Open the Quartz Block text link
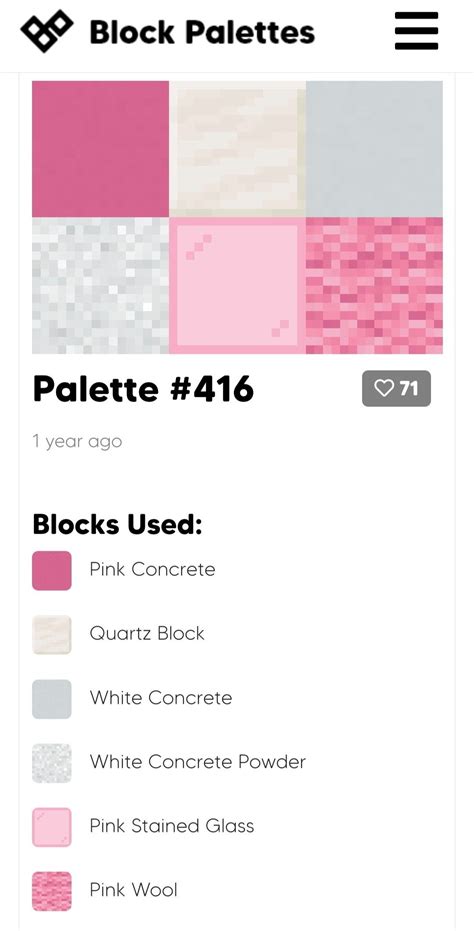474x931 pixels. 147,634
